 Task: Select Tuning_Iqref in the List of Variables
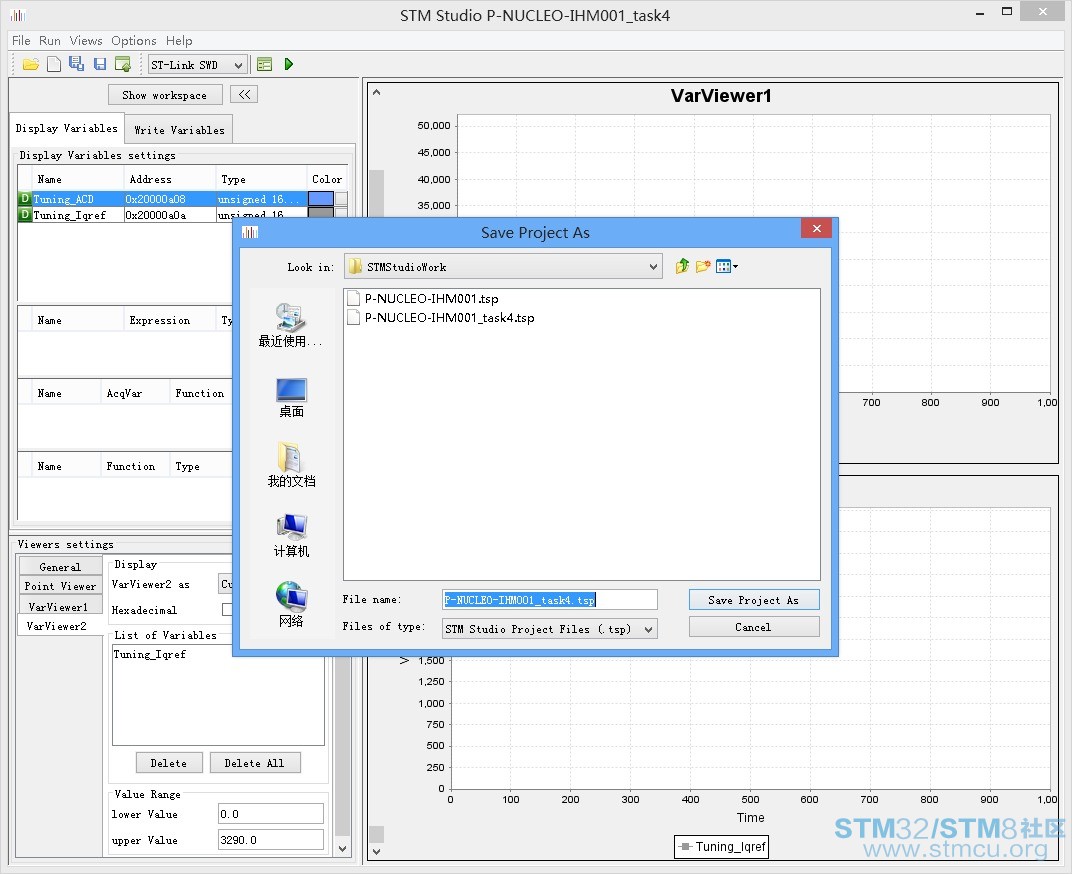(149, 654)
